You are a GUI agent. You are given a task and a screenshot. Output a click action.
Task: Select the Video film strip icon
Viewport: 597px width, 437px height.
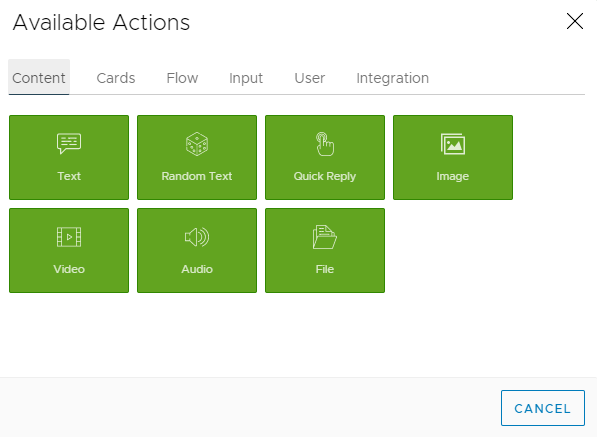pos(69,237)
